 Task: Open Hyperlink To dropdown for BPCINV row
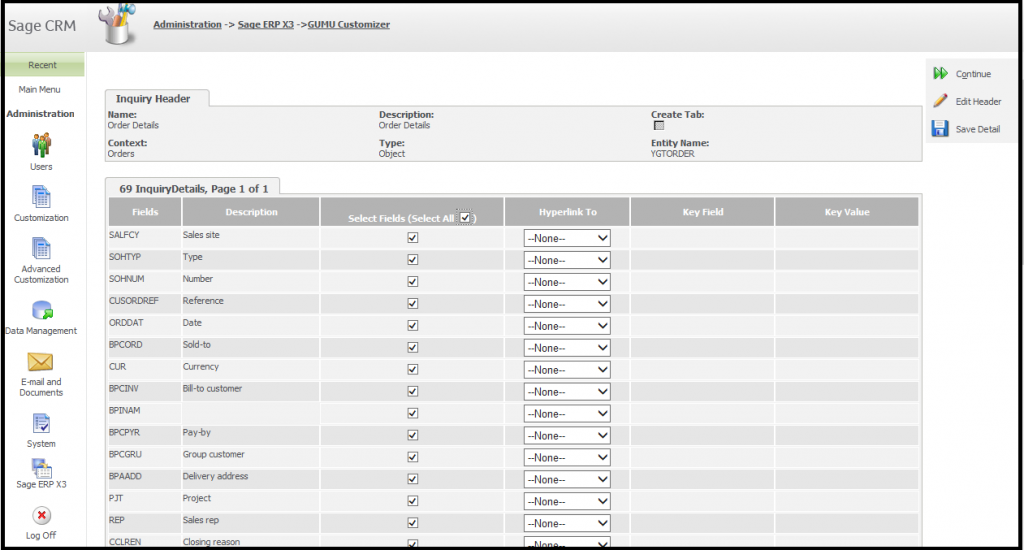pyautogui.click(x=567, y=391)
